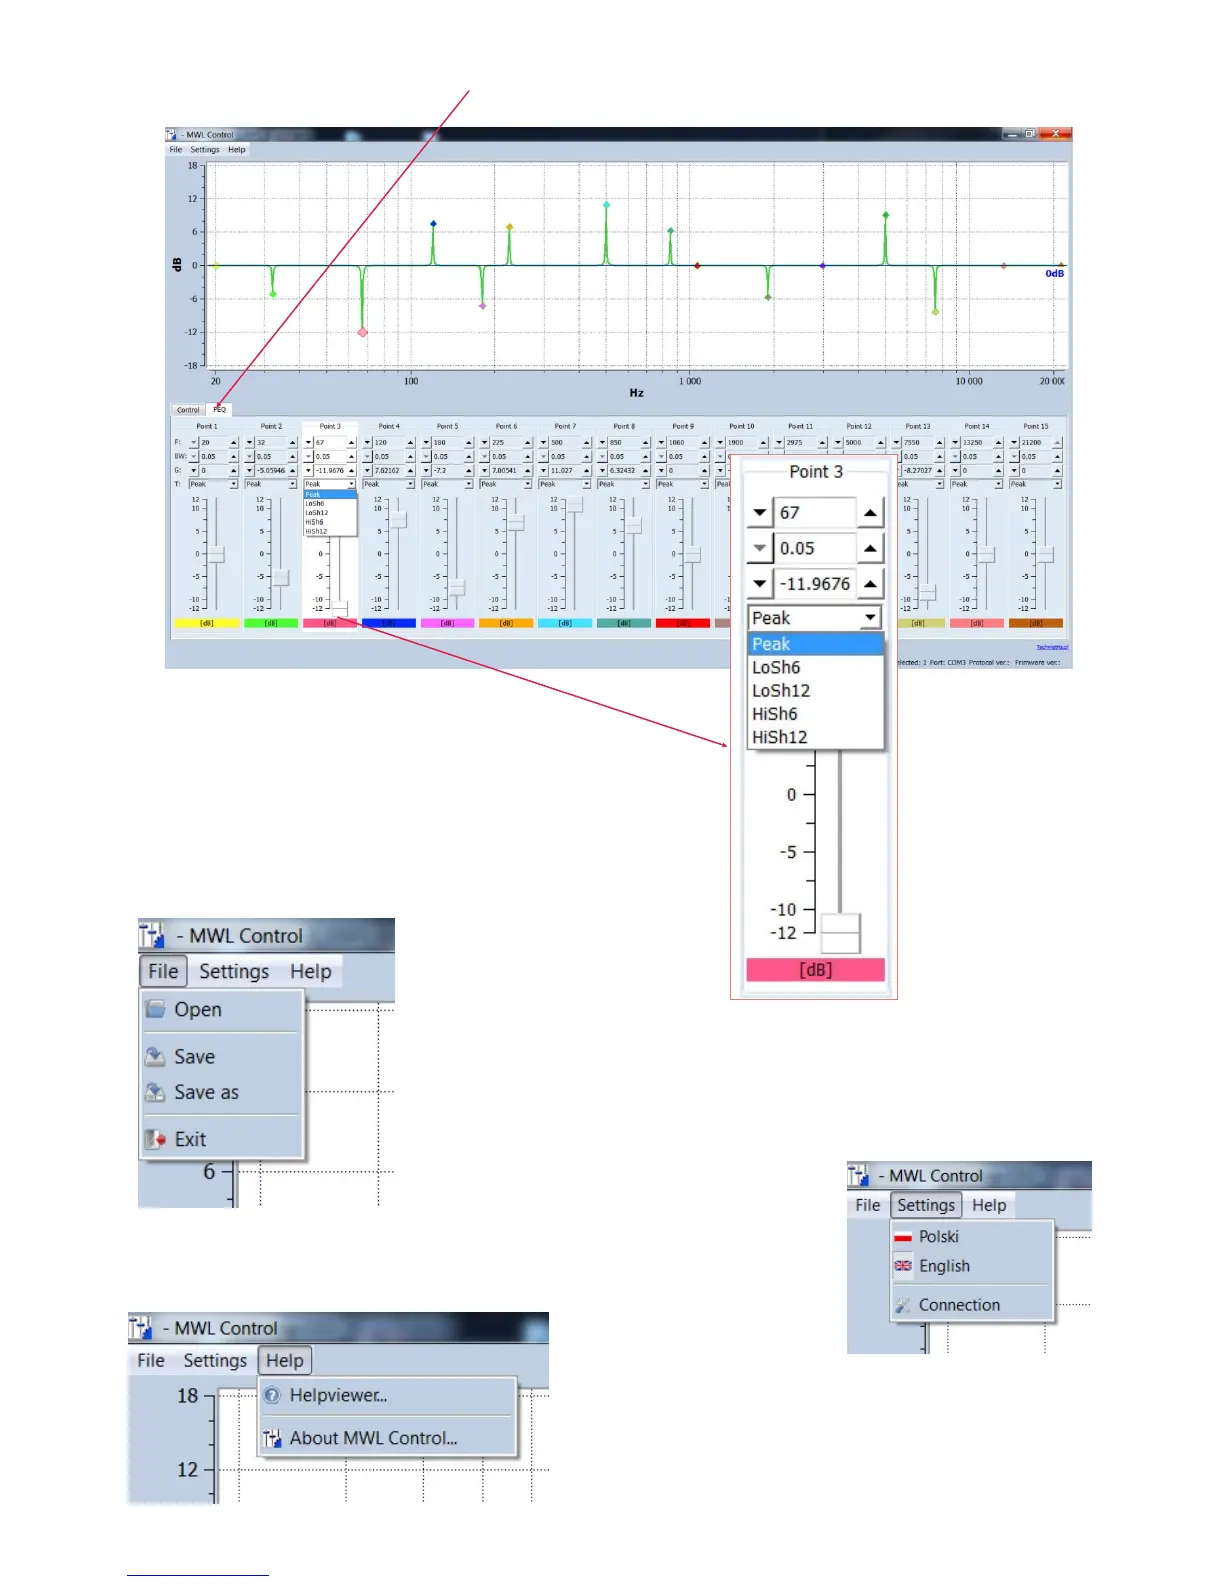Select the English flag icon in Settings menu

(x=903, y=1266)
